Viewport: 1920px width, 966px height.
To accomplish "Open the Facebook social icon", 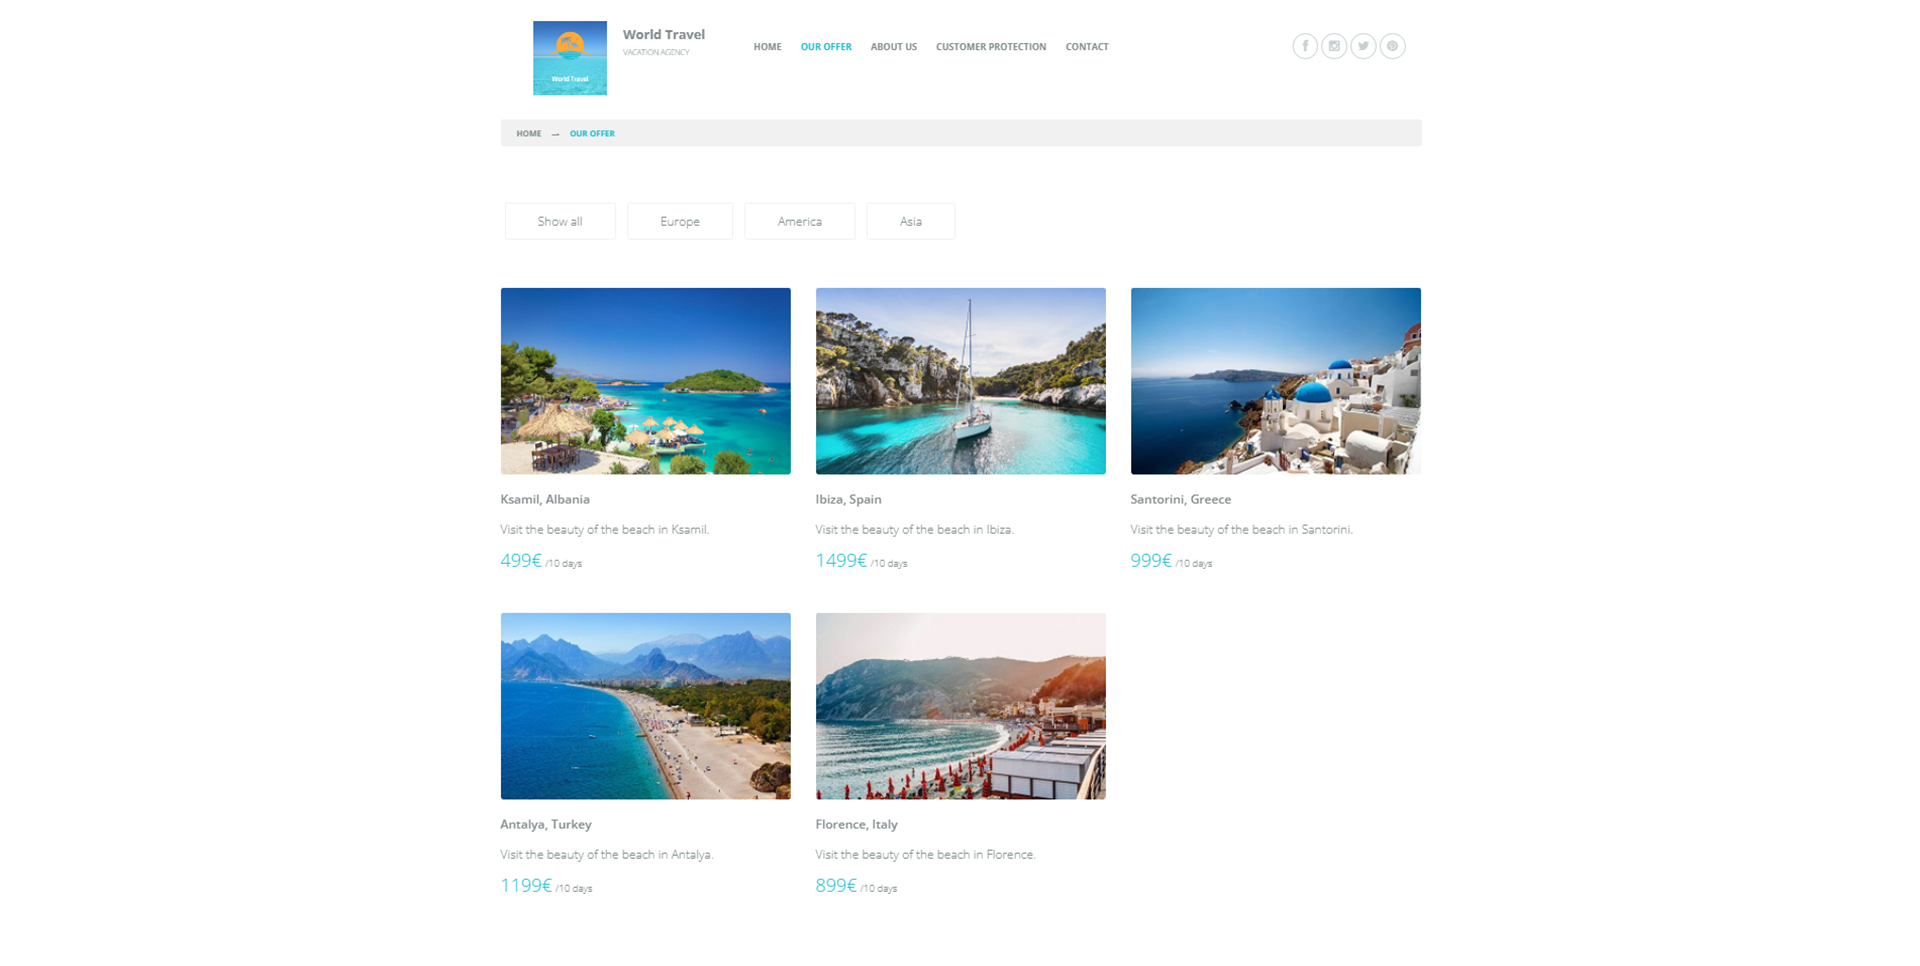I will (1304, 46).
